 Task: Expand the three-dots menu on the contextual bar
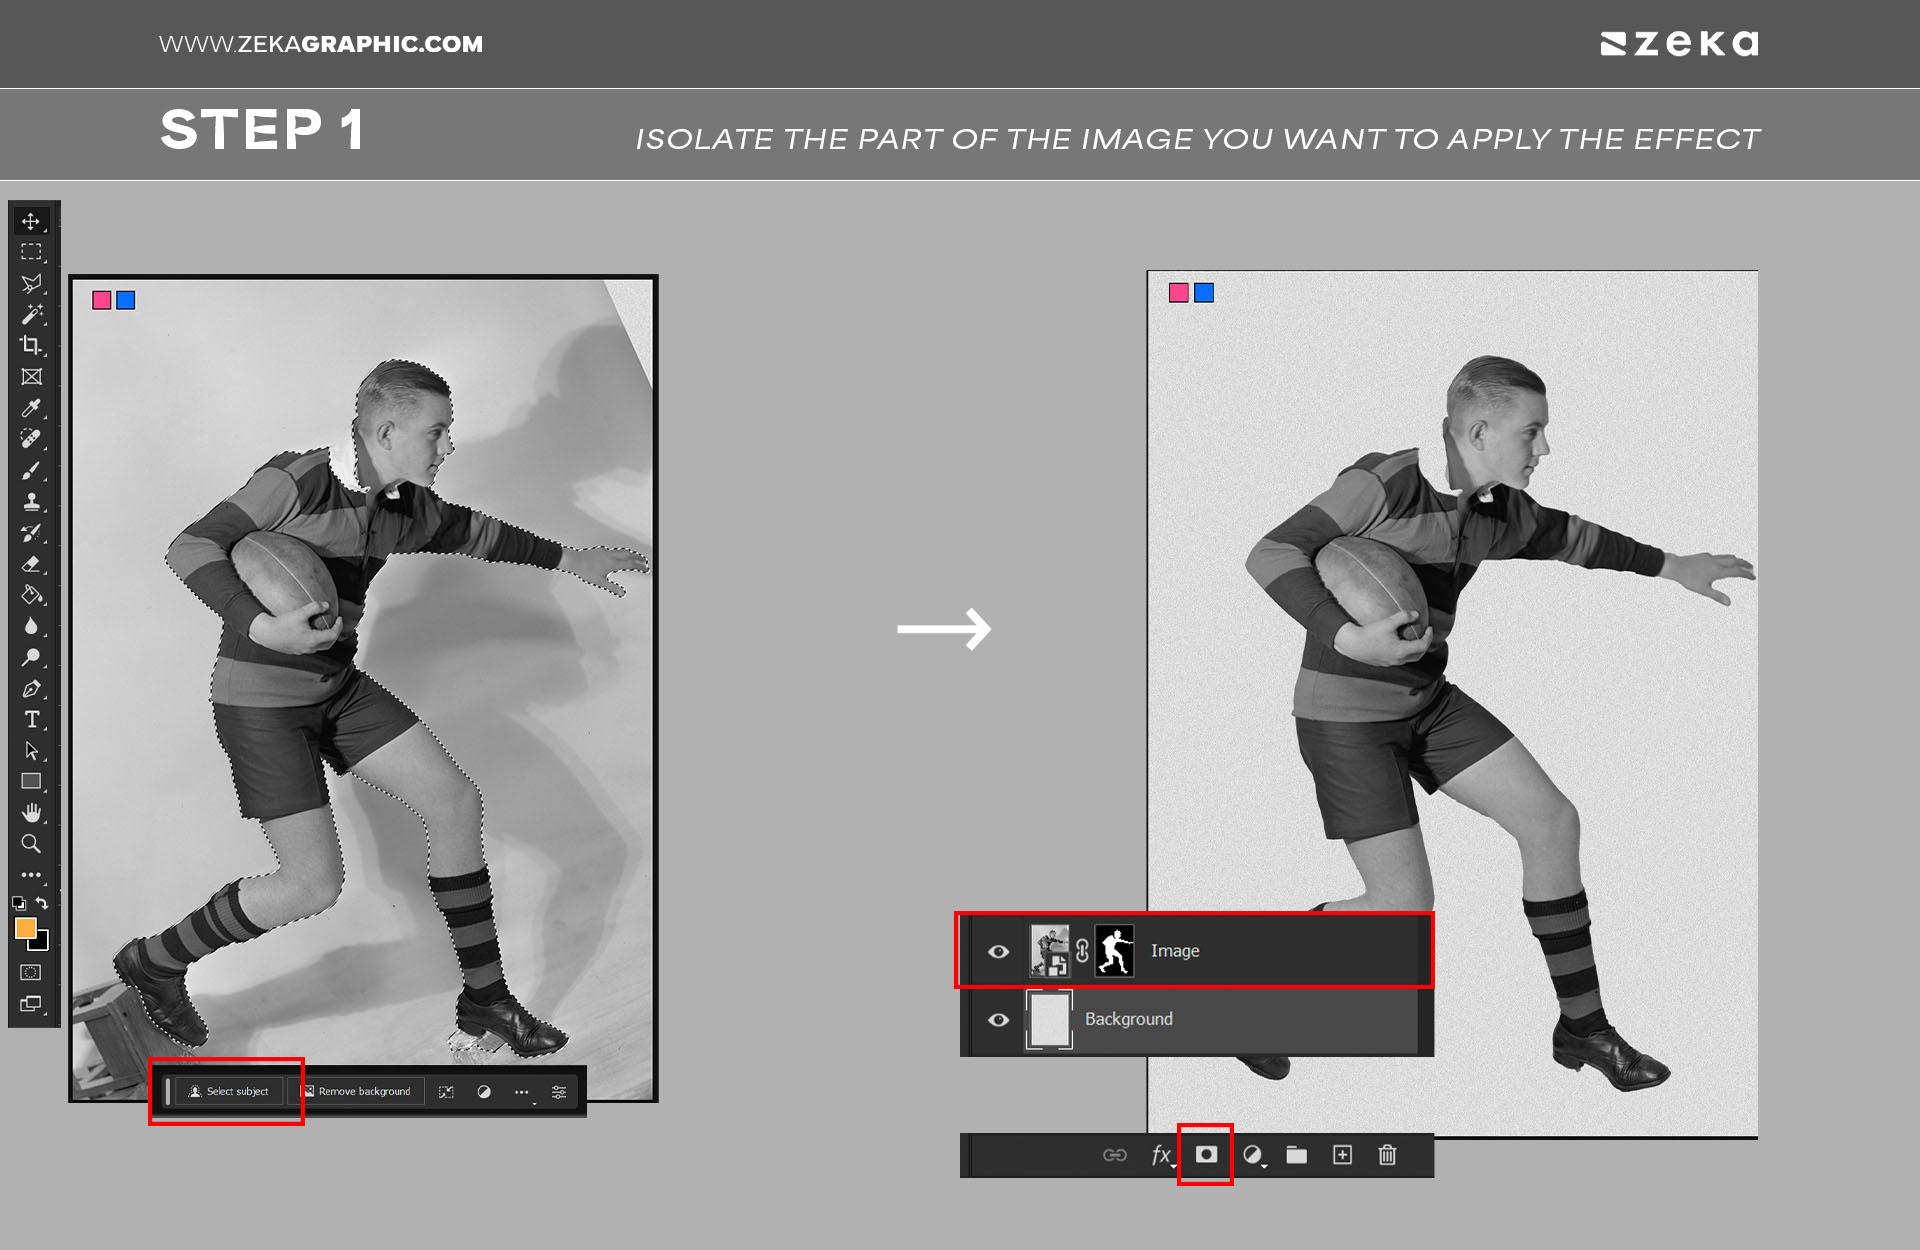(521, 1092)
